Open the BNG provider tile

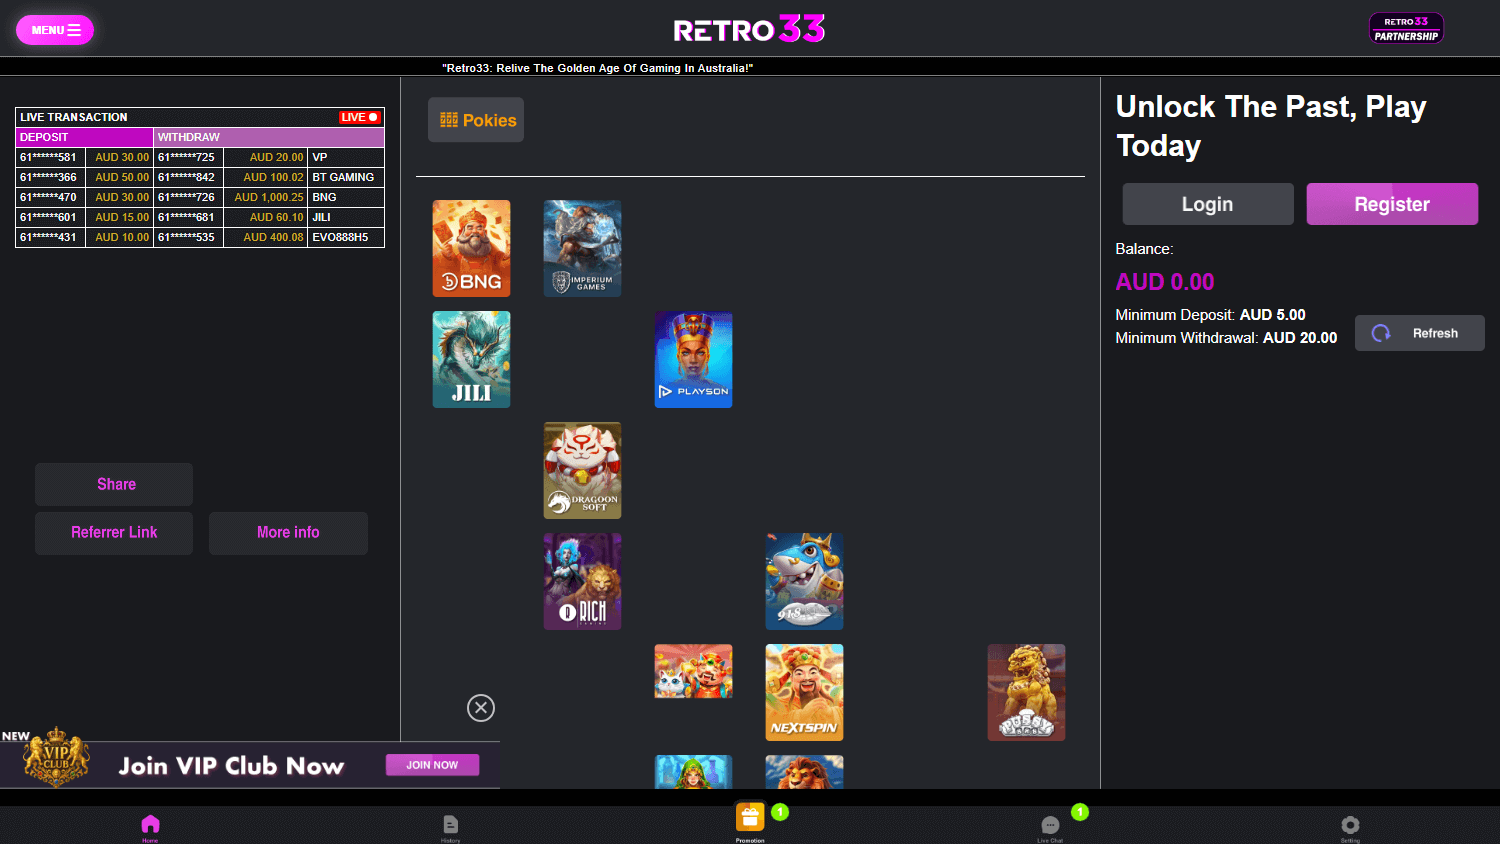471,248
